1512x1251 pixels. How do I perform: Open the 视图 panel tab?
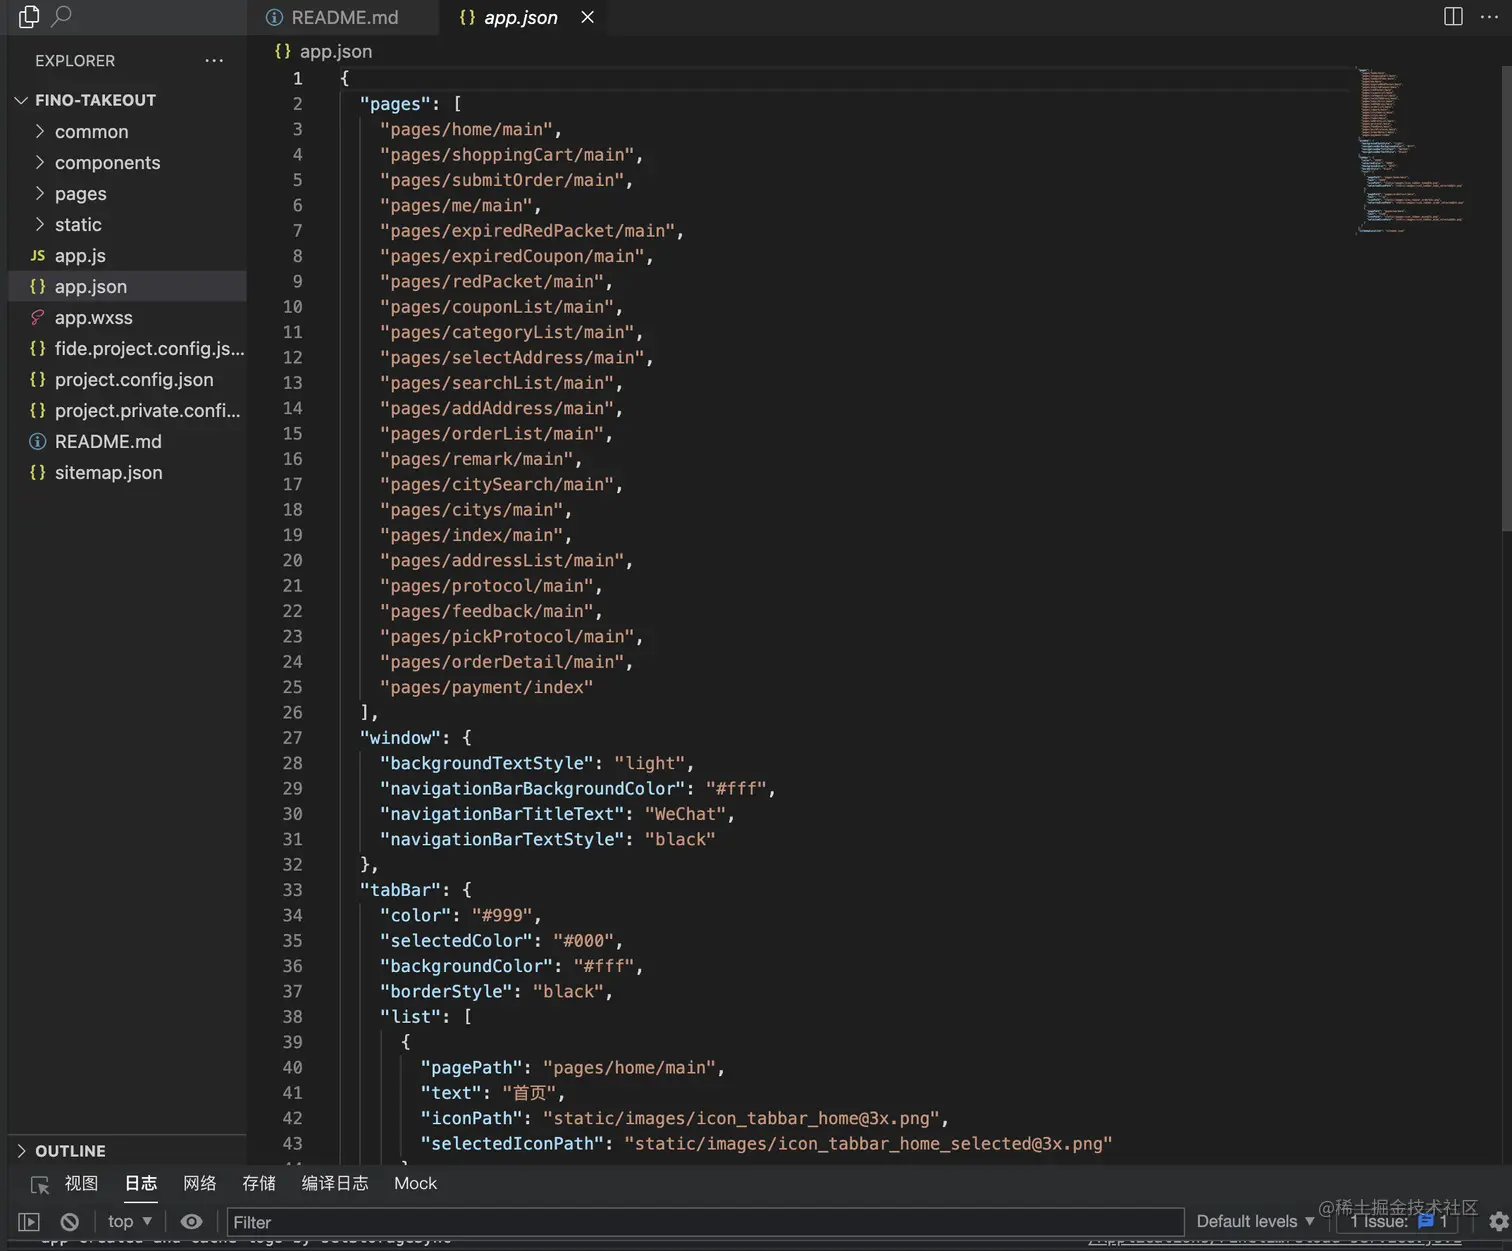pyautogui.click(x=82, y=1184)
